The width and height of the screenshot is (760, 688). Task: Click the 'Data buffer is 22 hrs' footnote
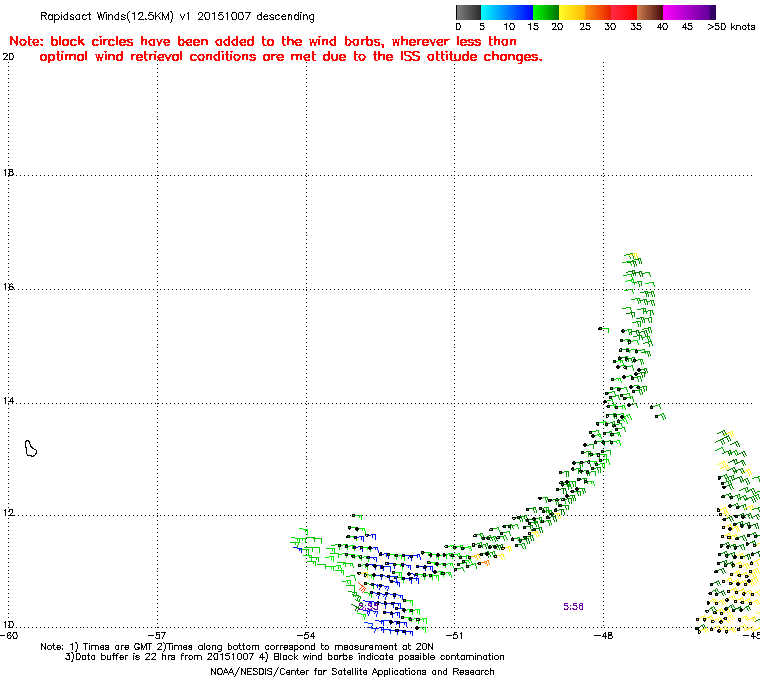pos(285,657)
